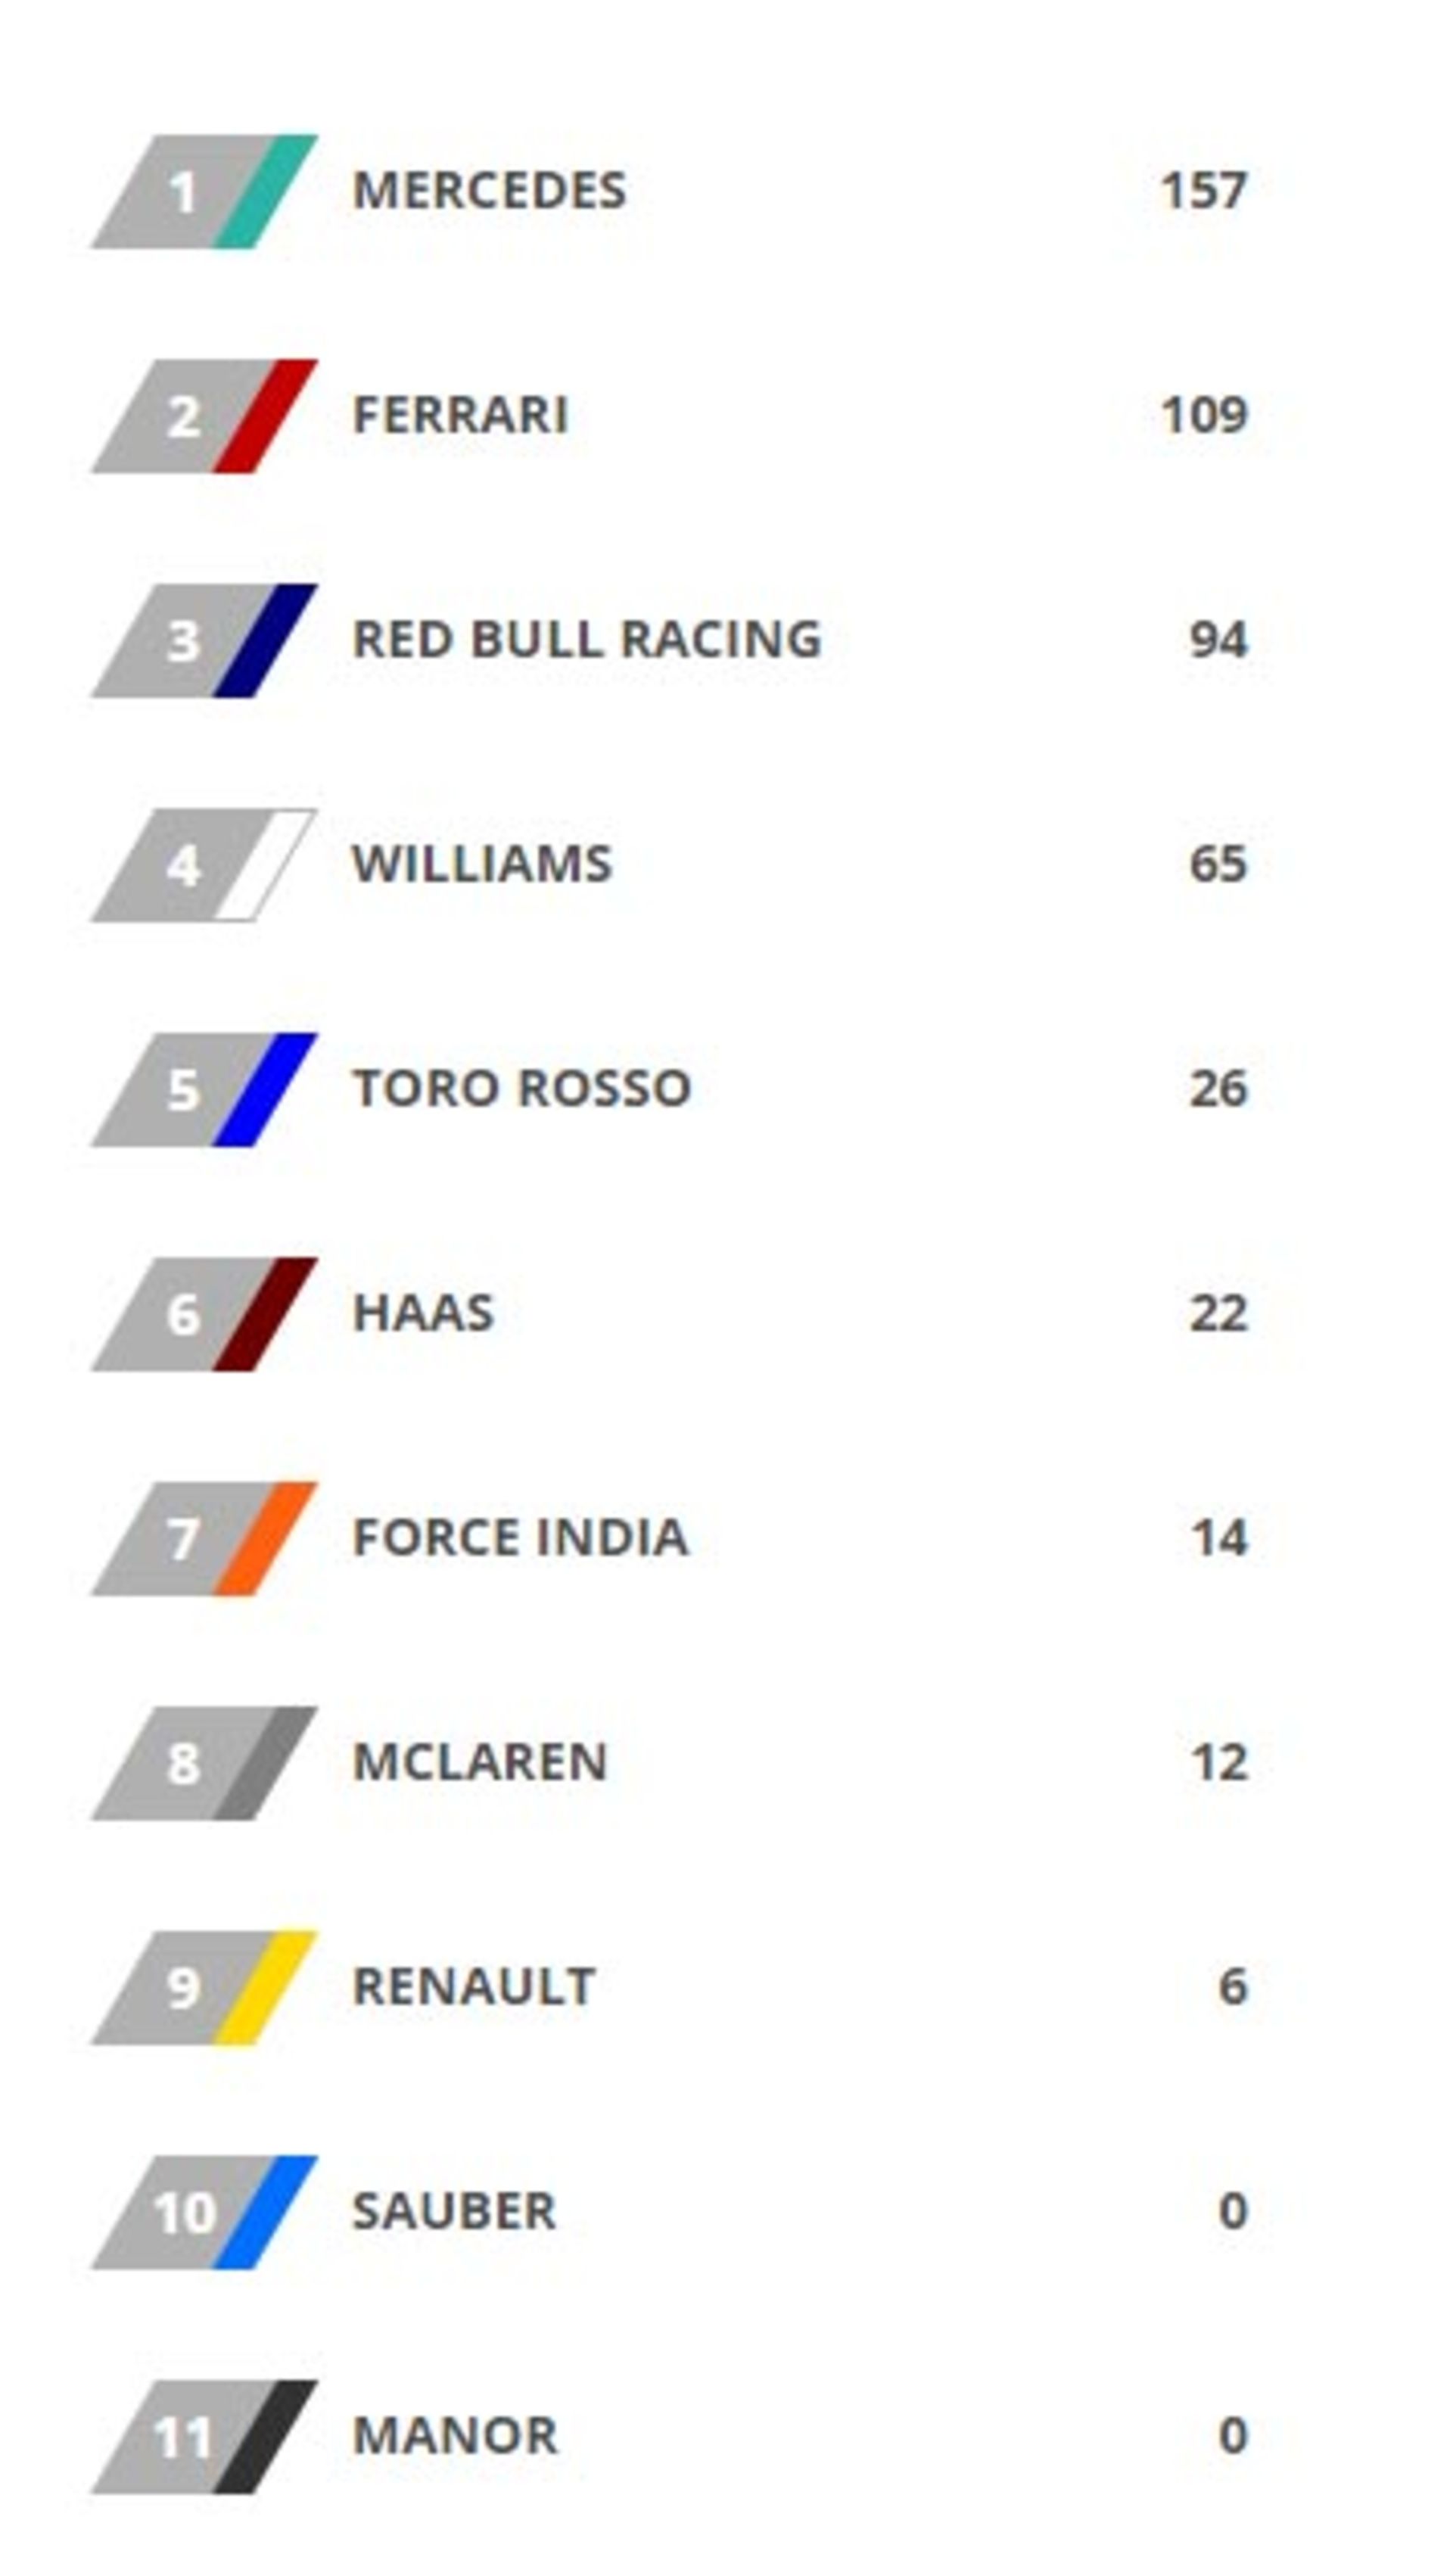Select the MCLAREN team name

480,1762
